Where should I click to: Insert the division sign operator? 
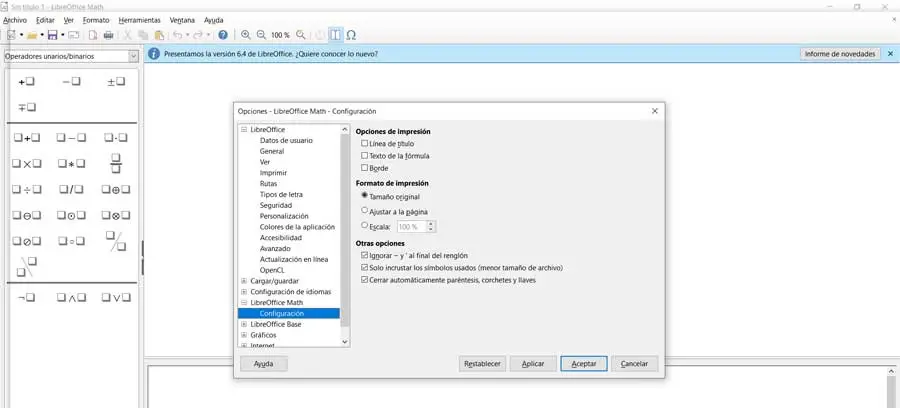tap(26, 189)
